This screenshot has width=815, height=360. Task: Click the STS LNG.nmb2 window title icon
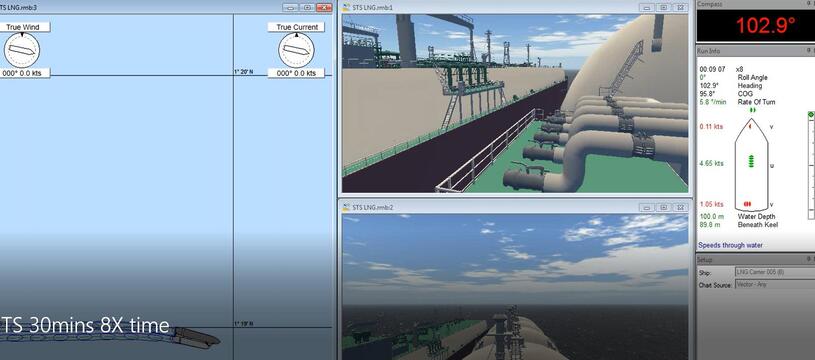point(346,207)
